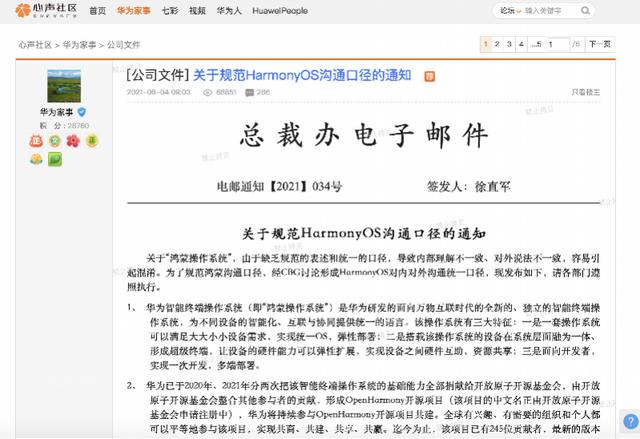Click the orange-yellow medal in second row
Image resolution: width=640 pixels, height=439 pixels.
[x=36, y=160]
